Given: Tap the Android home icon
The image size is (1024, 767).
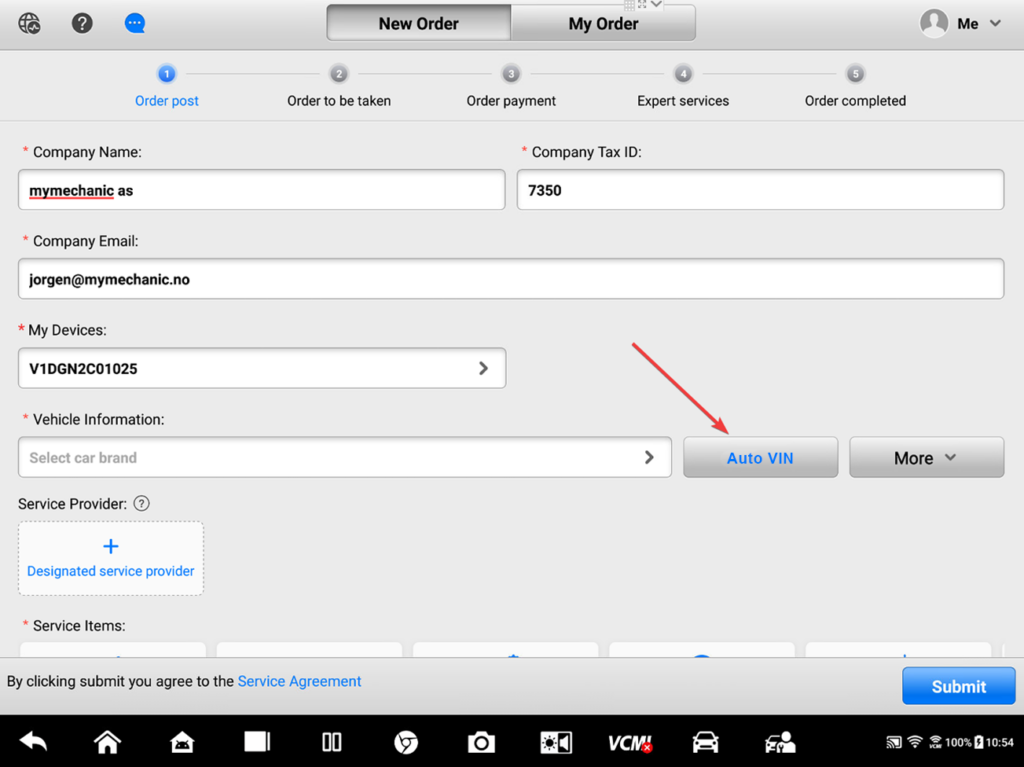Looking at the screenshot, I should 107,742.
